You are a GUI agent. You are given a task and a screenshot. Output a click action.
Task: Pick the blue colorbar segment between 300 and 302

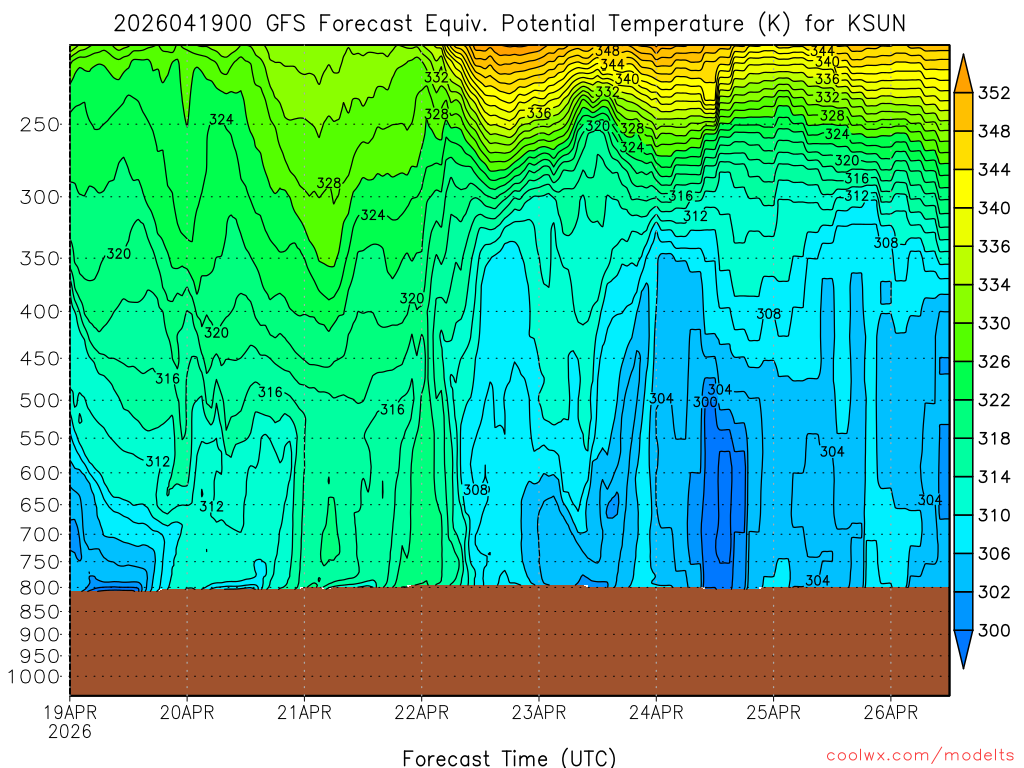point(963,611)
